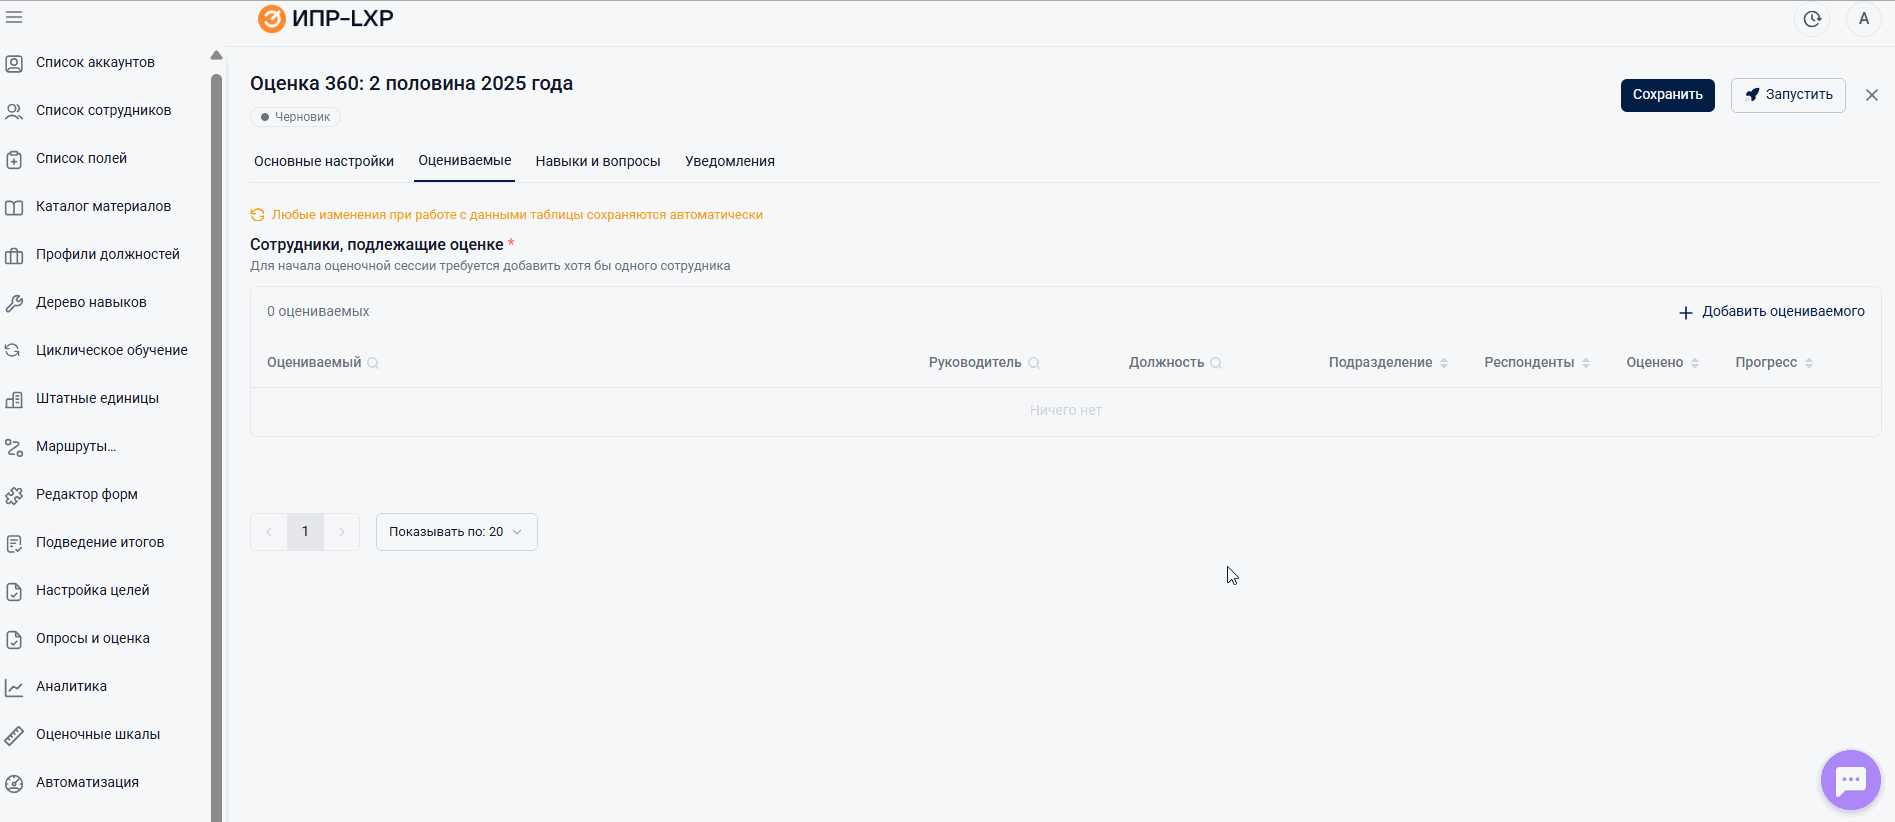
Task: Click the Маршруты route icon
Action: 14,447
